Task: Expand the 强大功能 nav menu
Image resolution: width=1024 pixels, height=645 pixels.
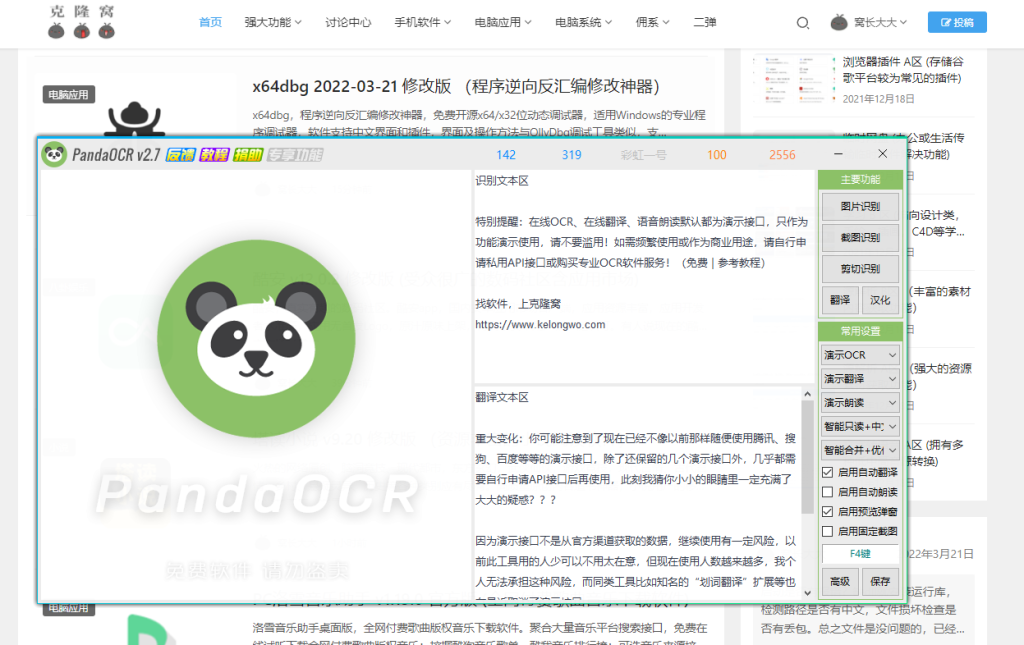Action: [x=273, y=22]
